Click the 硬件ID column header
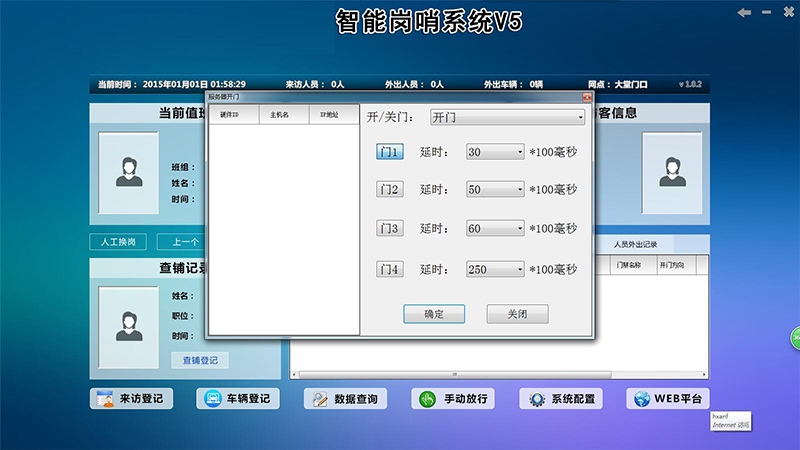The width and height of the screenshot is (800, 450). (x=230, y=115)
